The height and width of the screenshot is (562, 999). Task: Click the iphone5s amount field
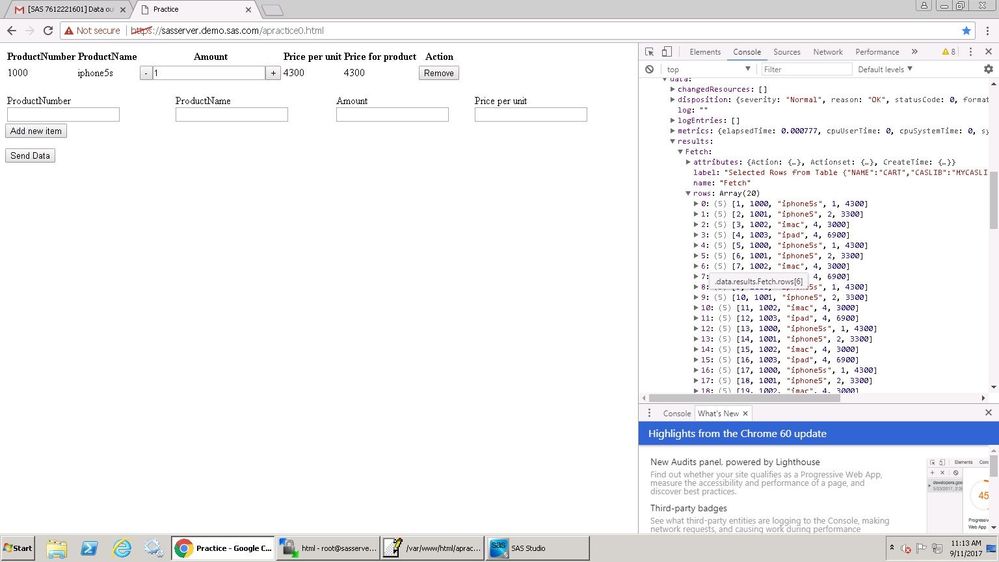click(x=209, y=73)
